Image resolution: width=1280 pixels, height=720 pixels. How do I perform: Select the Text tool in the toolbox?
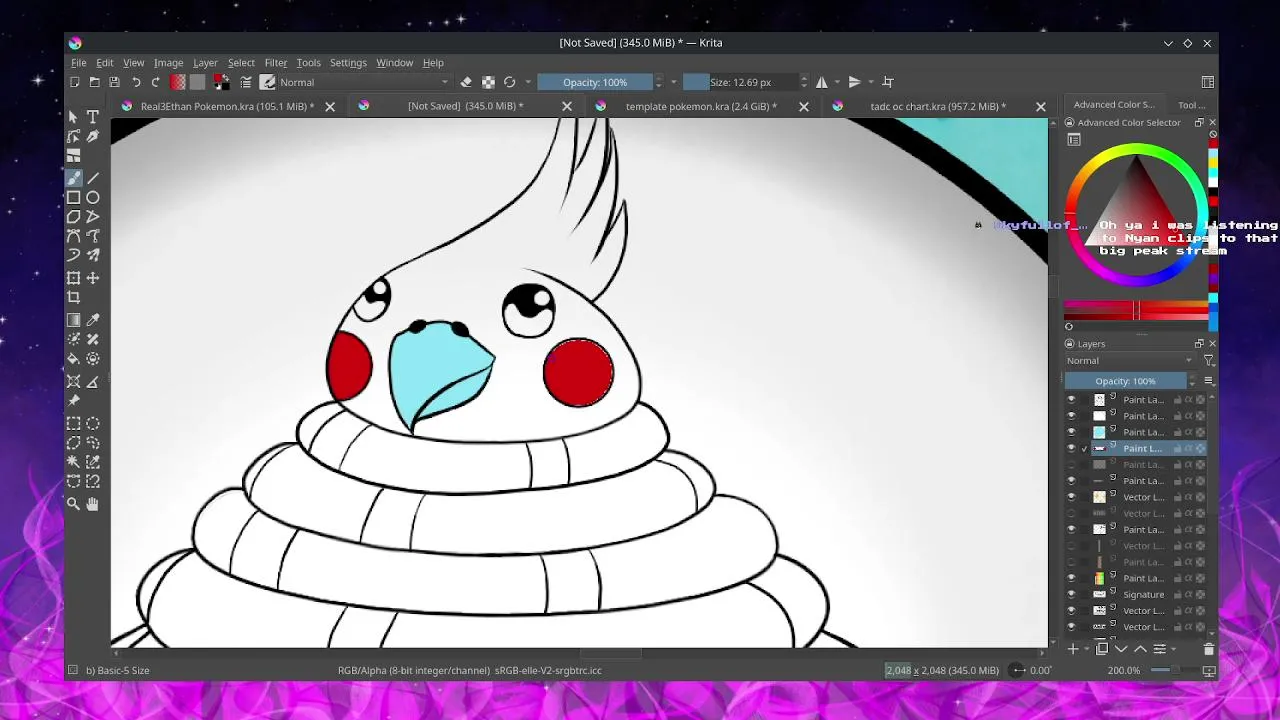[93, 117]
